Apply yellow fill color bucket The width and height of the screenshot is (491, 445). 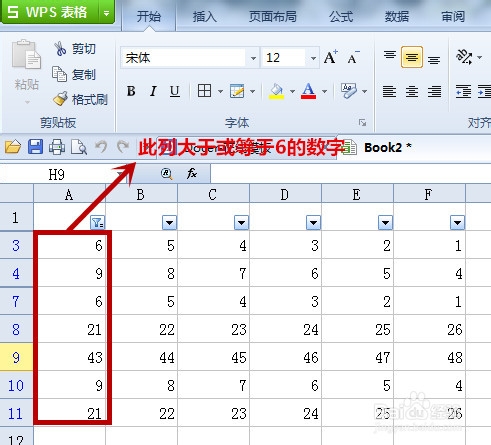coord(276,91)
